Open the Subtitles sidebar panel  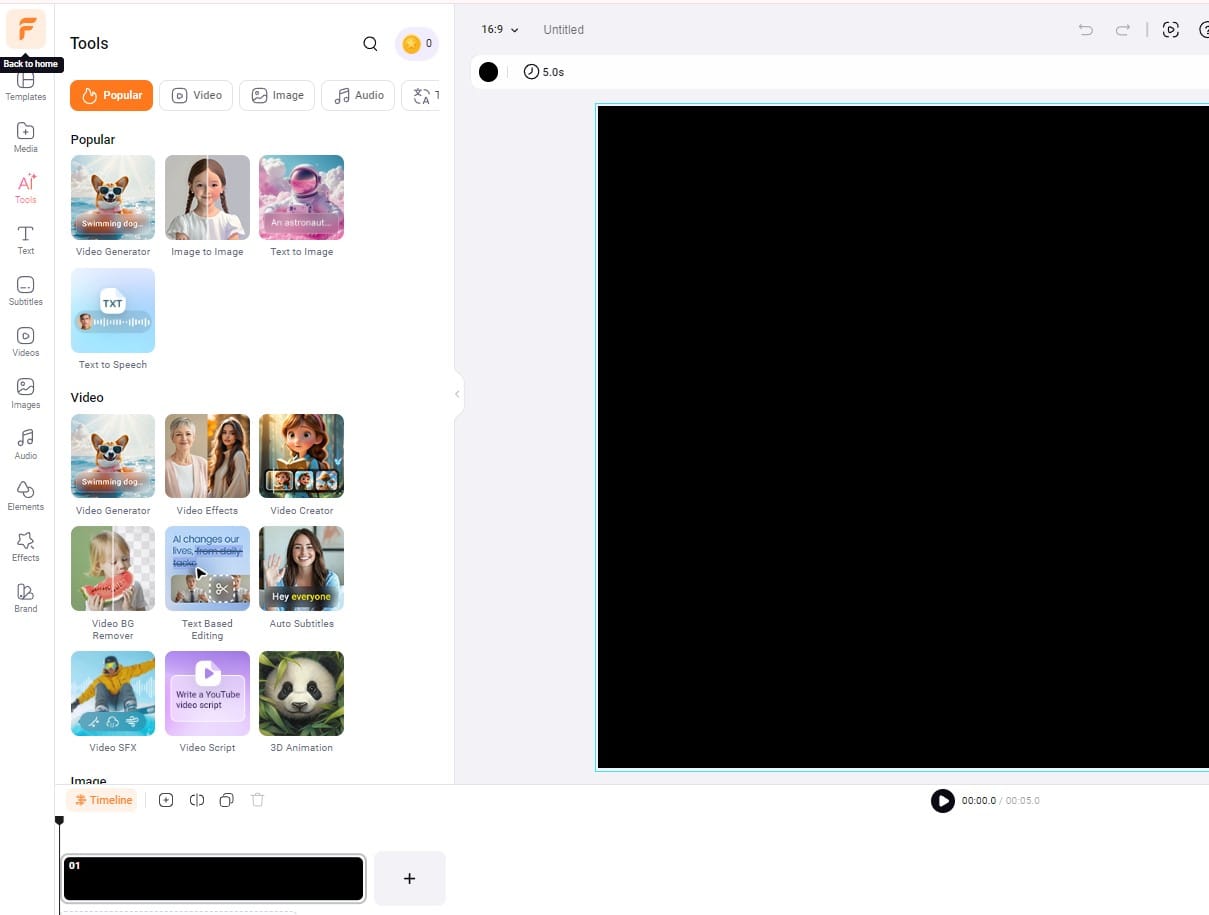point(26,290)
